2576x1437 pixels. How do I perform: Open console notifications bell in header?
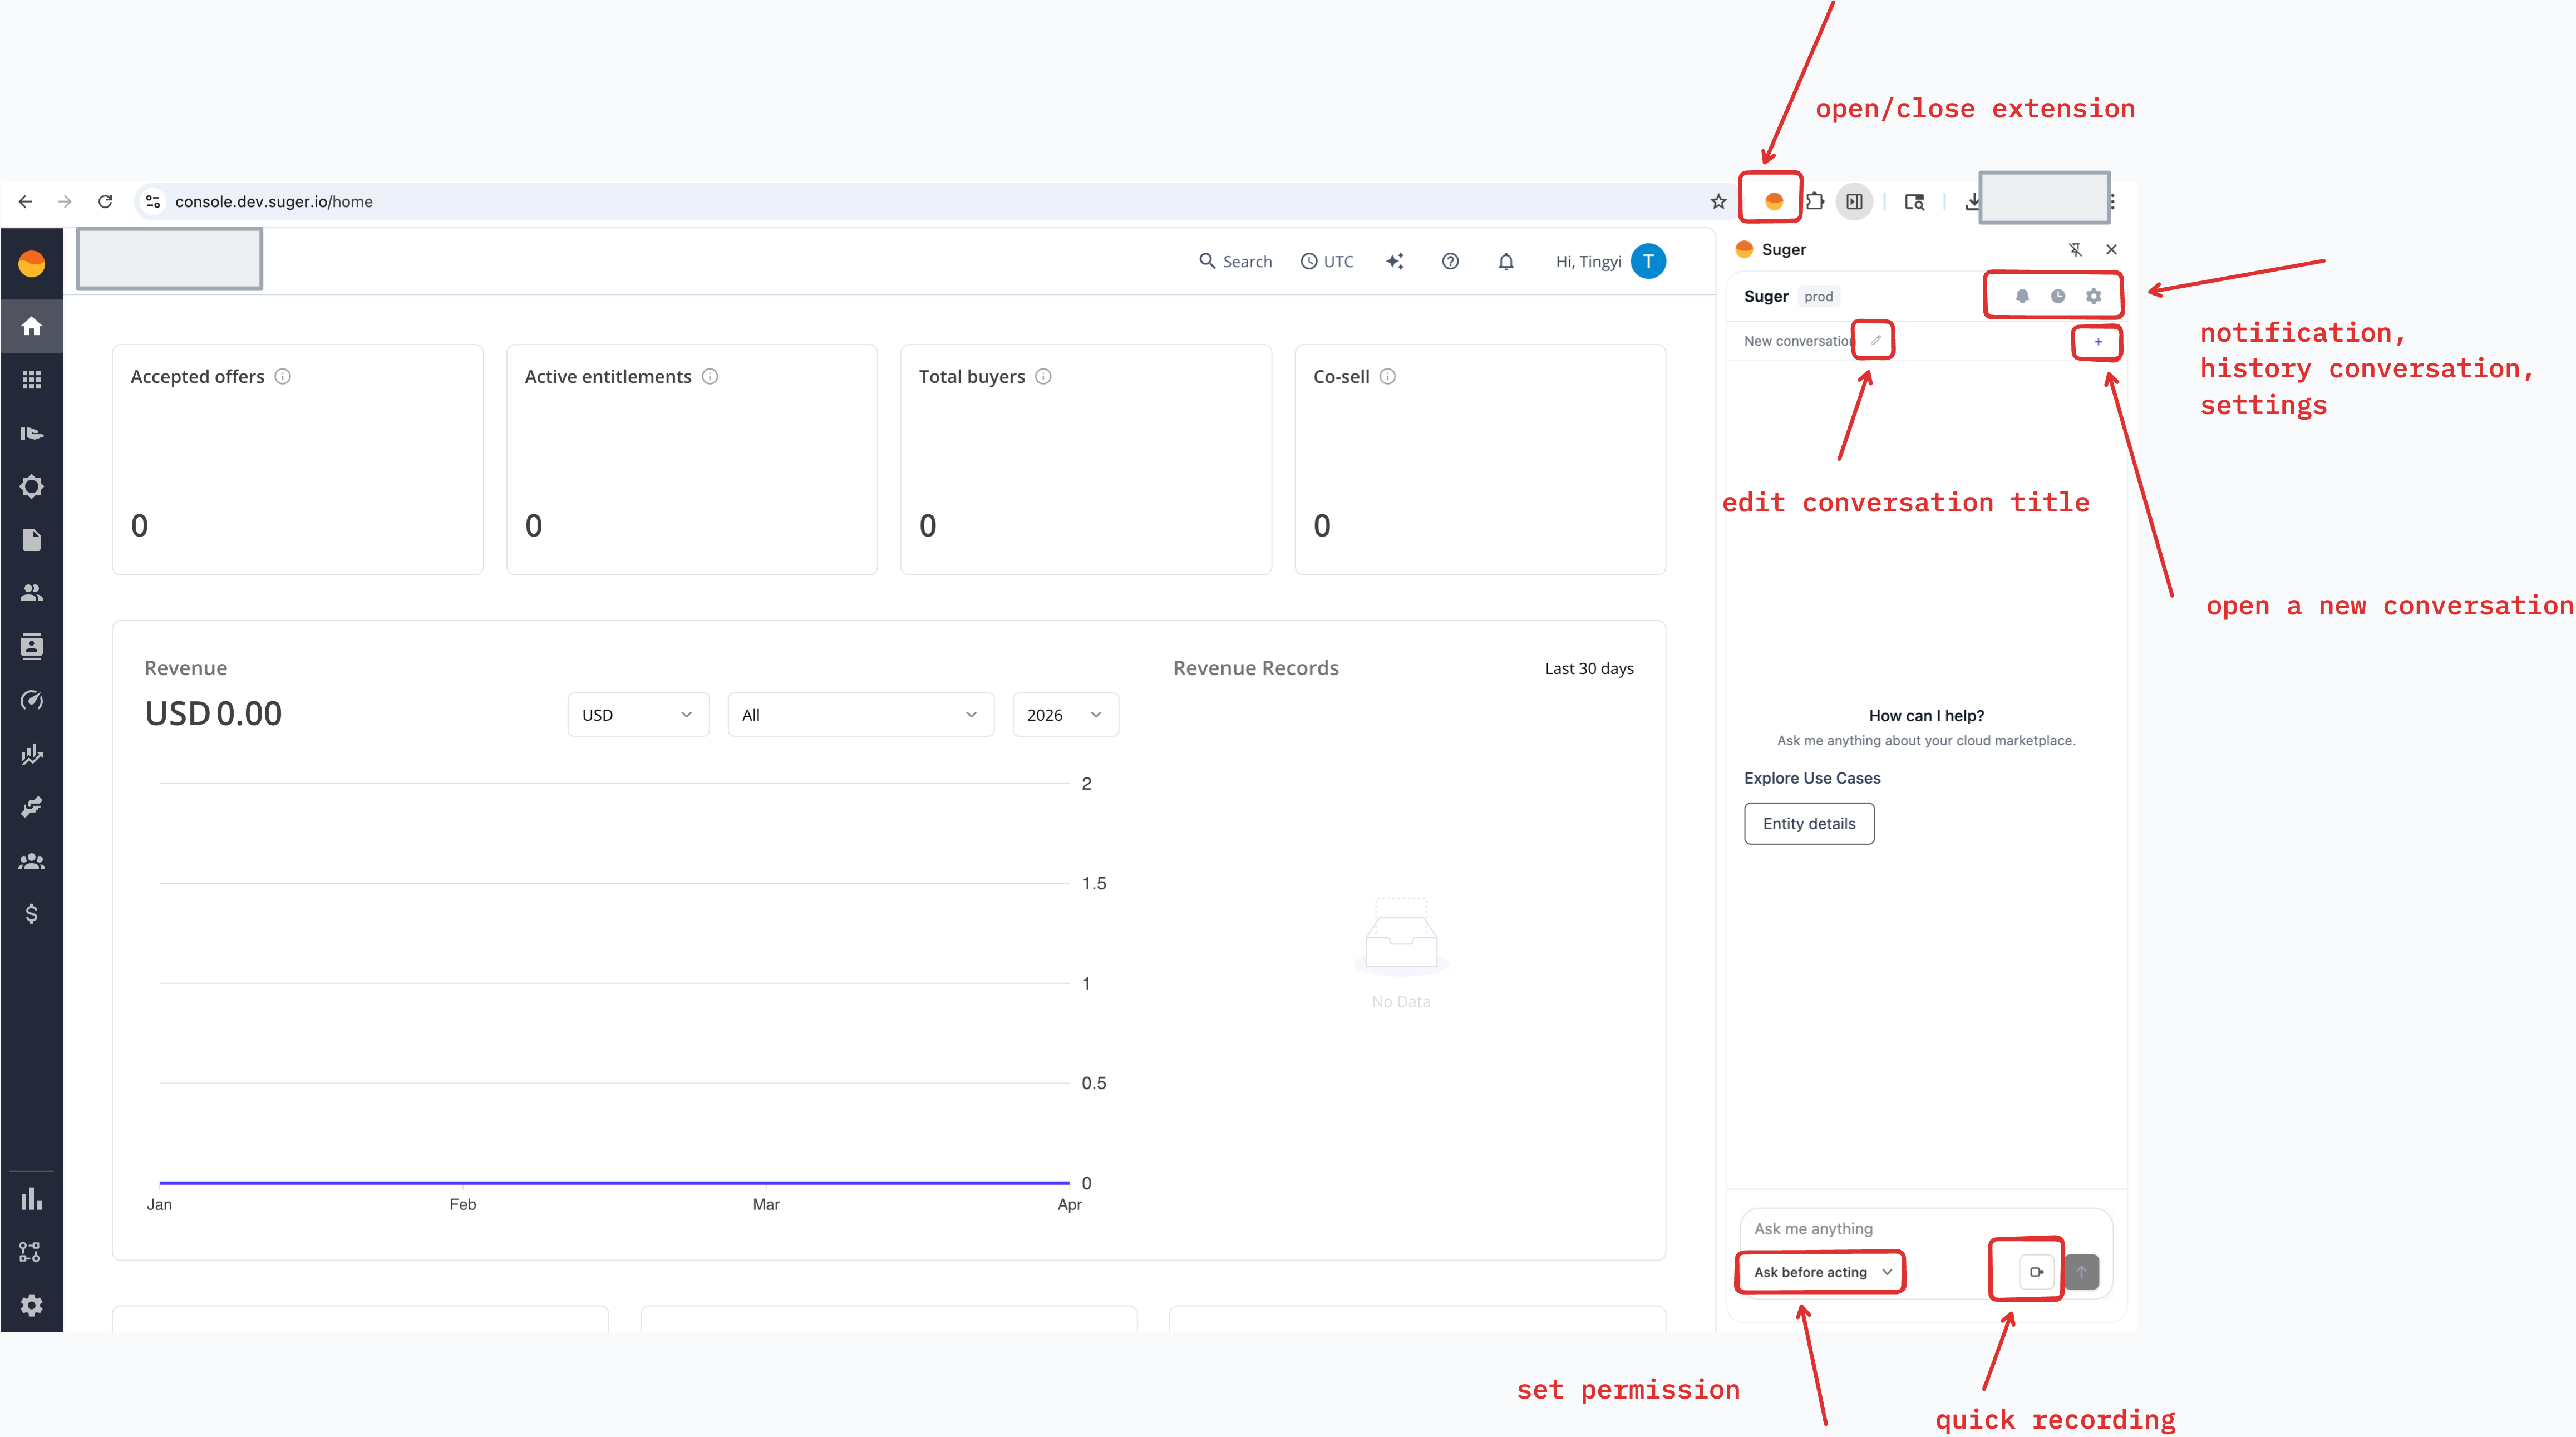tap(1506, 261)
